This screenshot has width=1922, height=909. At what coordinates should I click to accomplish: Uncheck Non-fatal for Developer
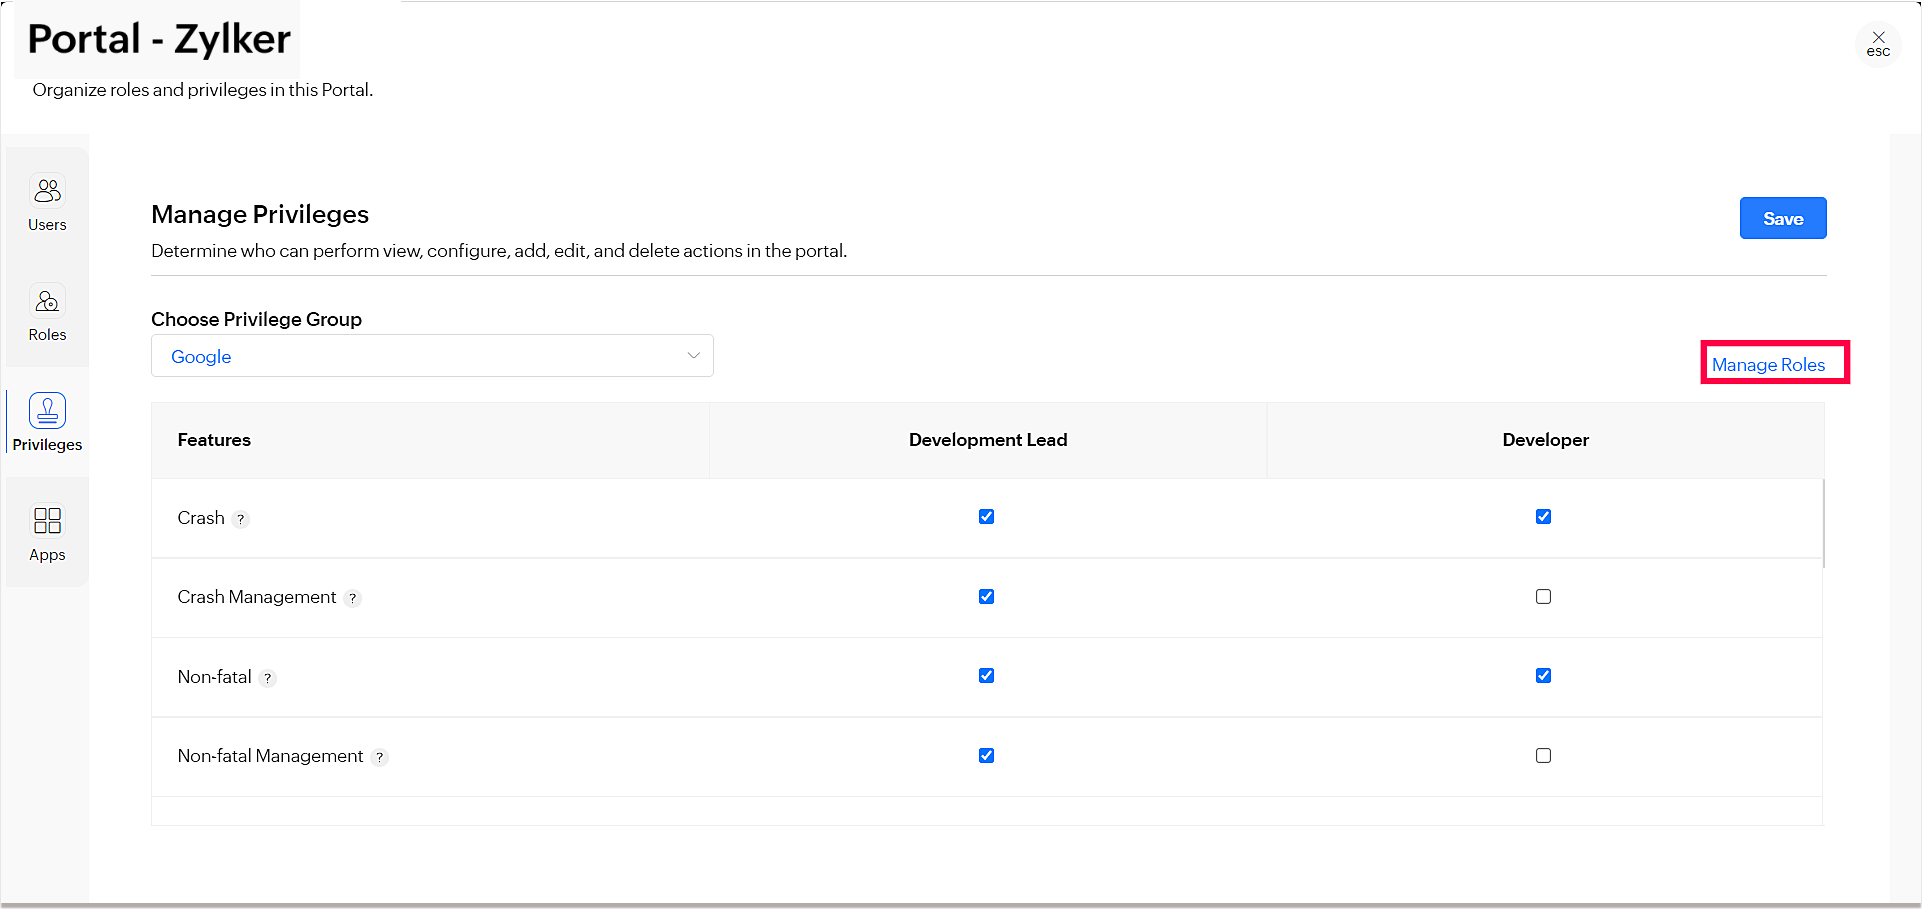point(1543,676)
